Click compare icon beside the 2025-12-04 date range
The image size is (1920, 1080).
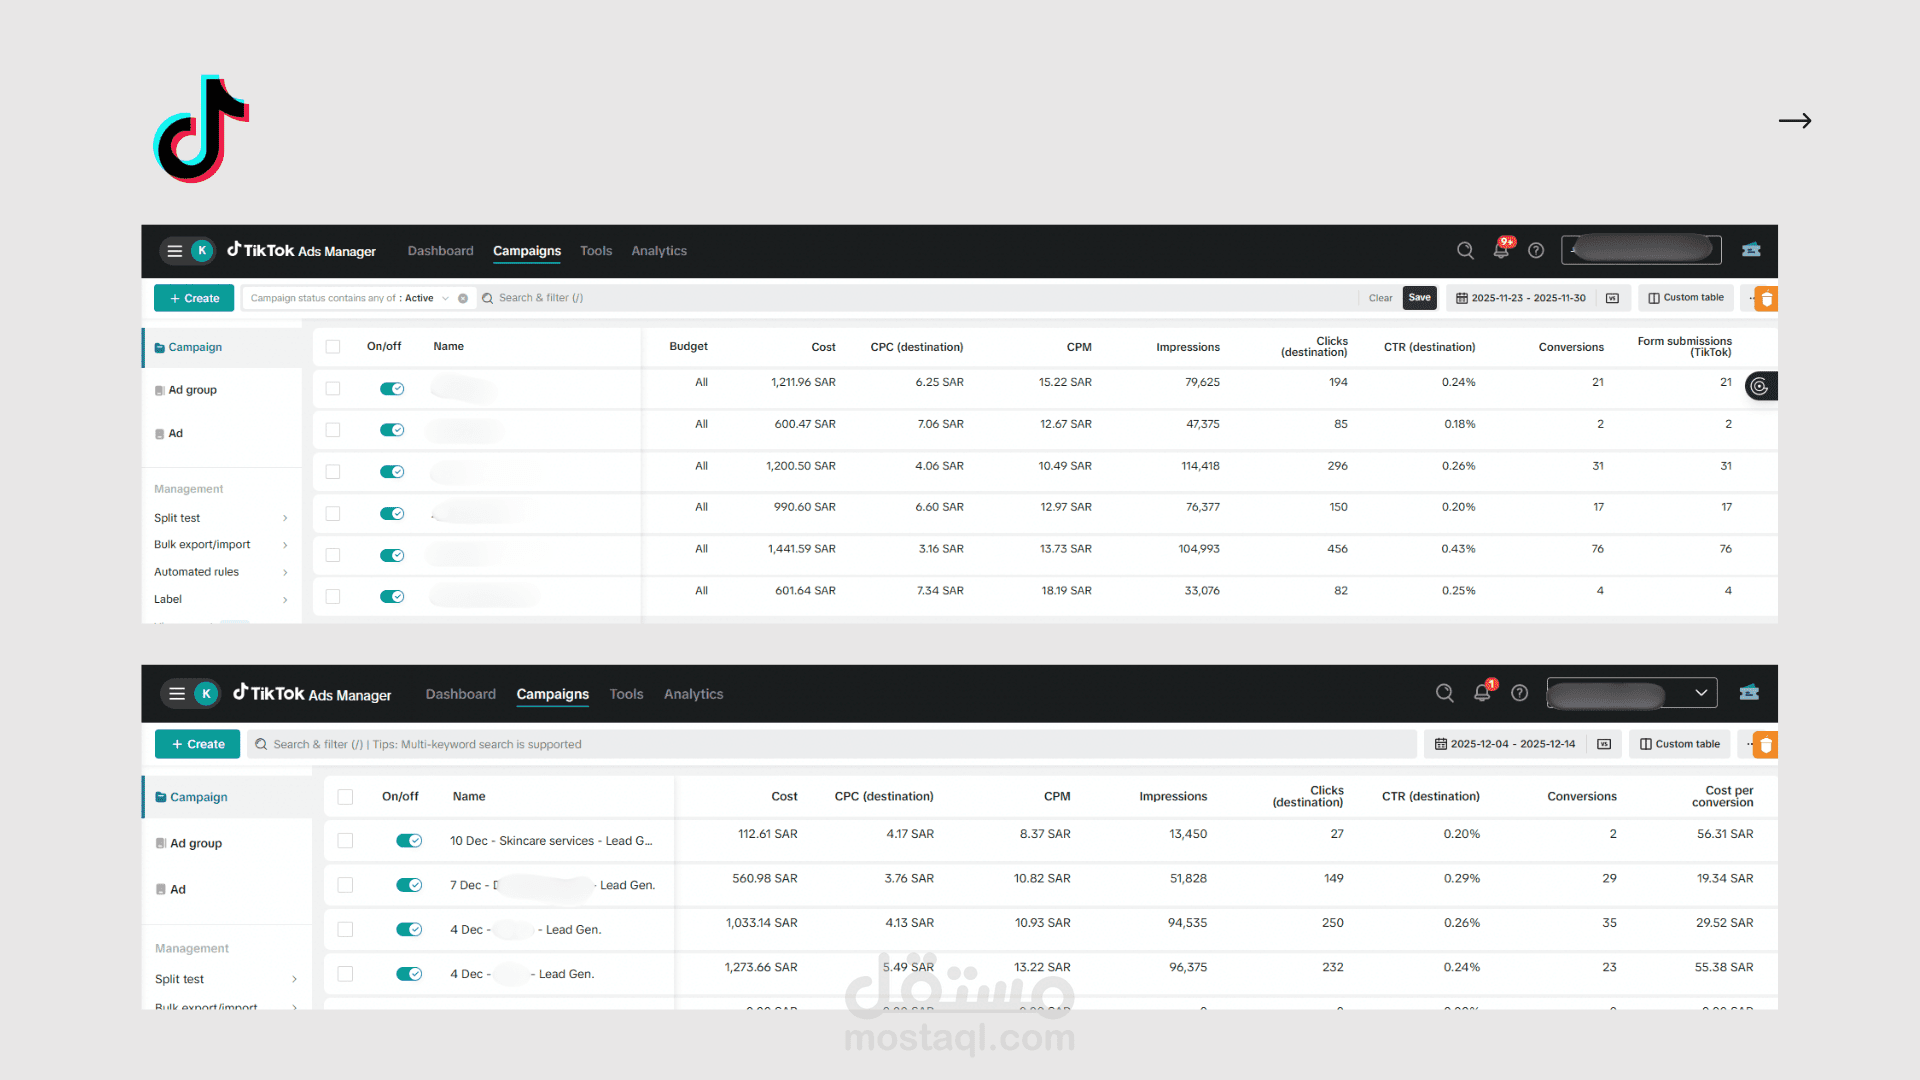[1604, 744]
